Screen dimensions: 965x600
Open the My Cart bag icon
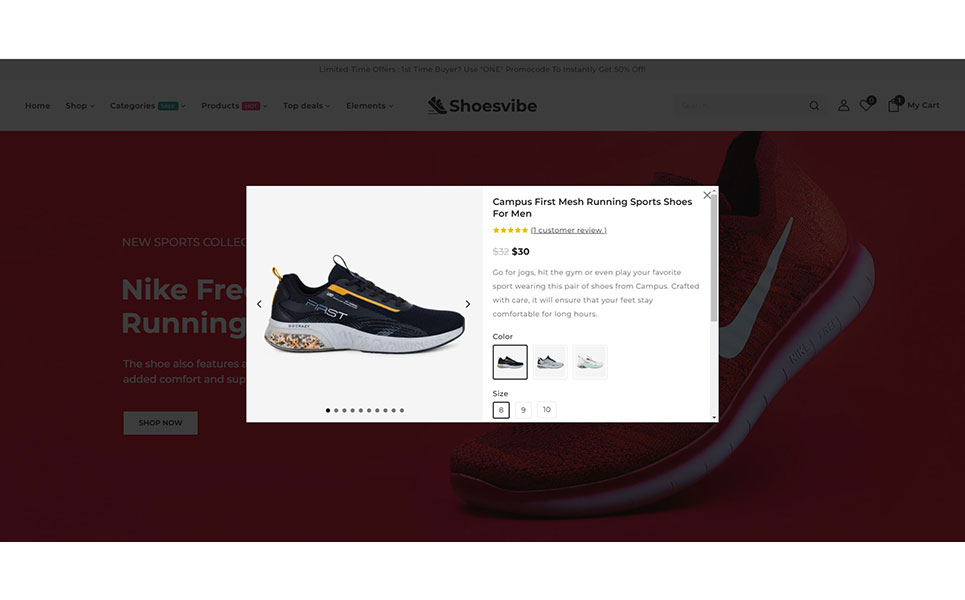893,105
